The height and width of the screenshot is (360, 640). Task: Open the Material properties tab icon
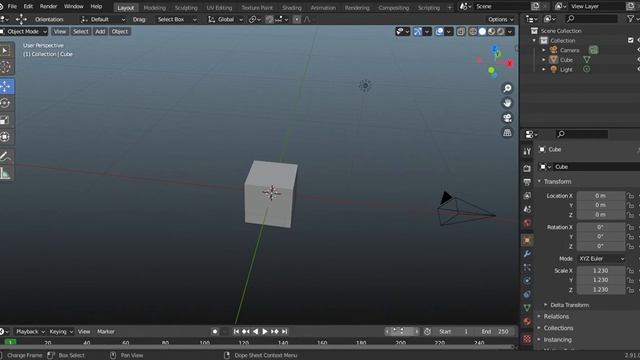click(x=527, y=321)
